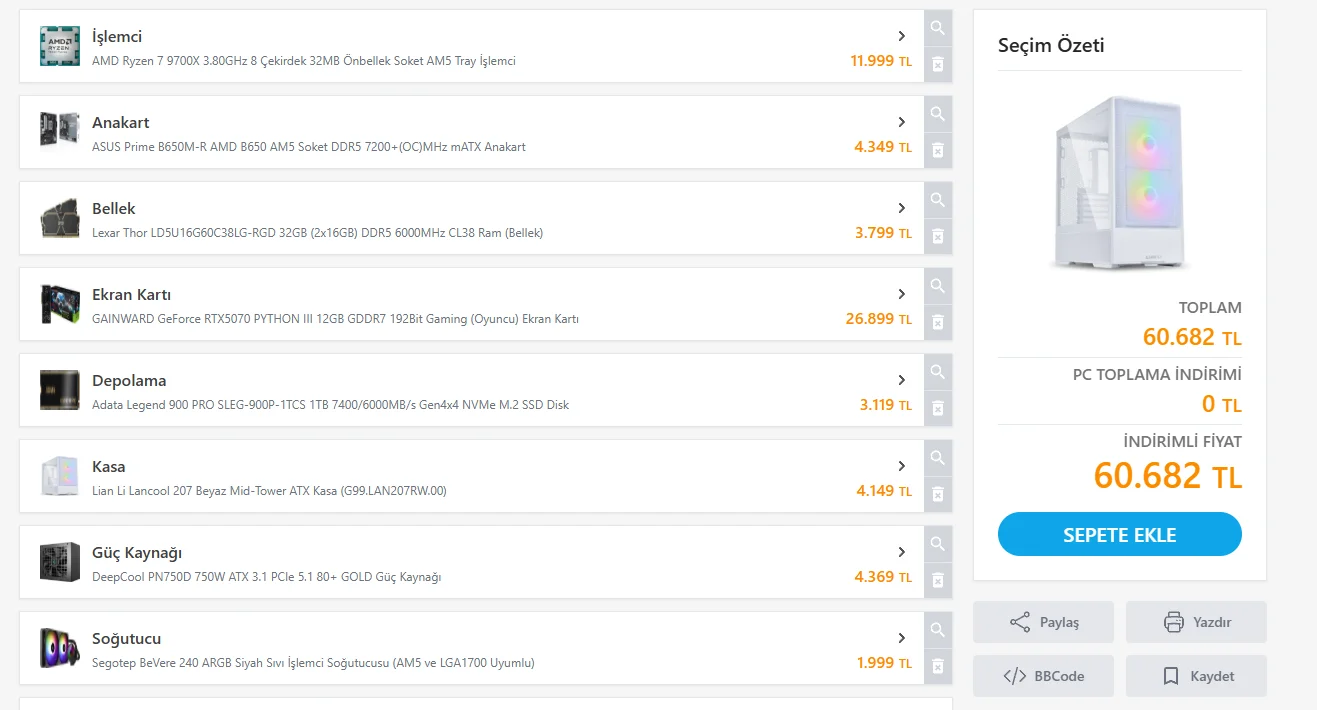1317x710 pixels.
Task: Print the build with Yazdır
Action: 1195,622
